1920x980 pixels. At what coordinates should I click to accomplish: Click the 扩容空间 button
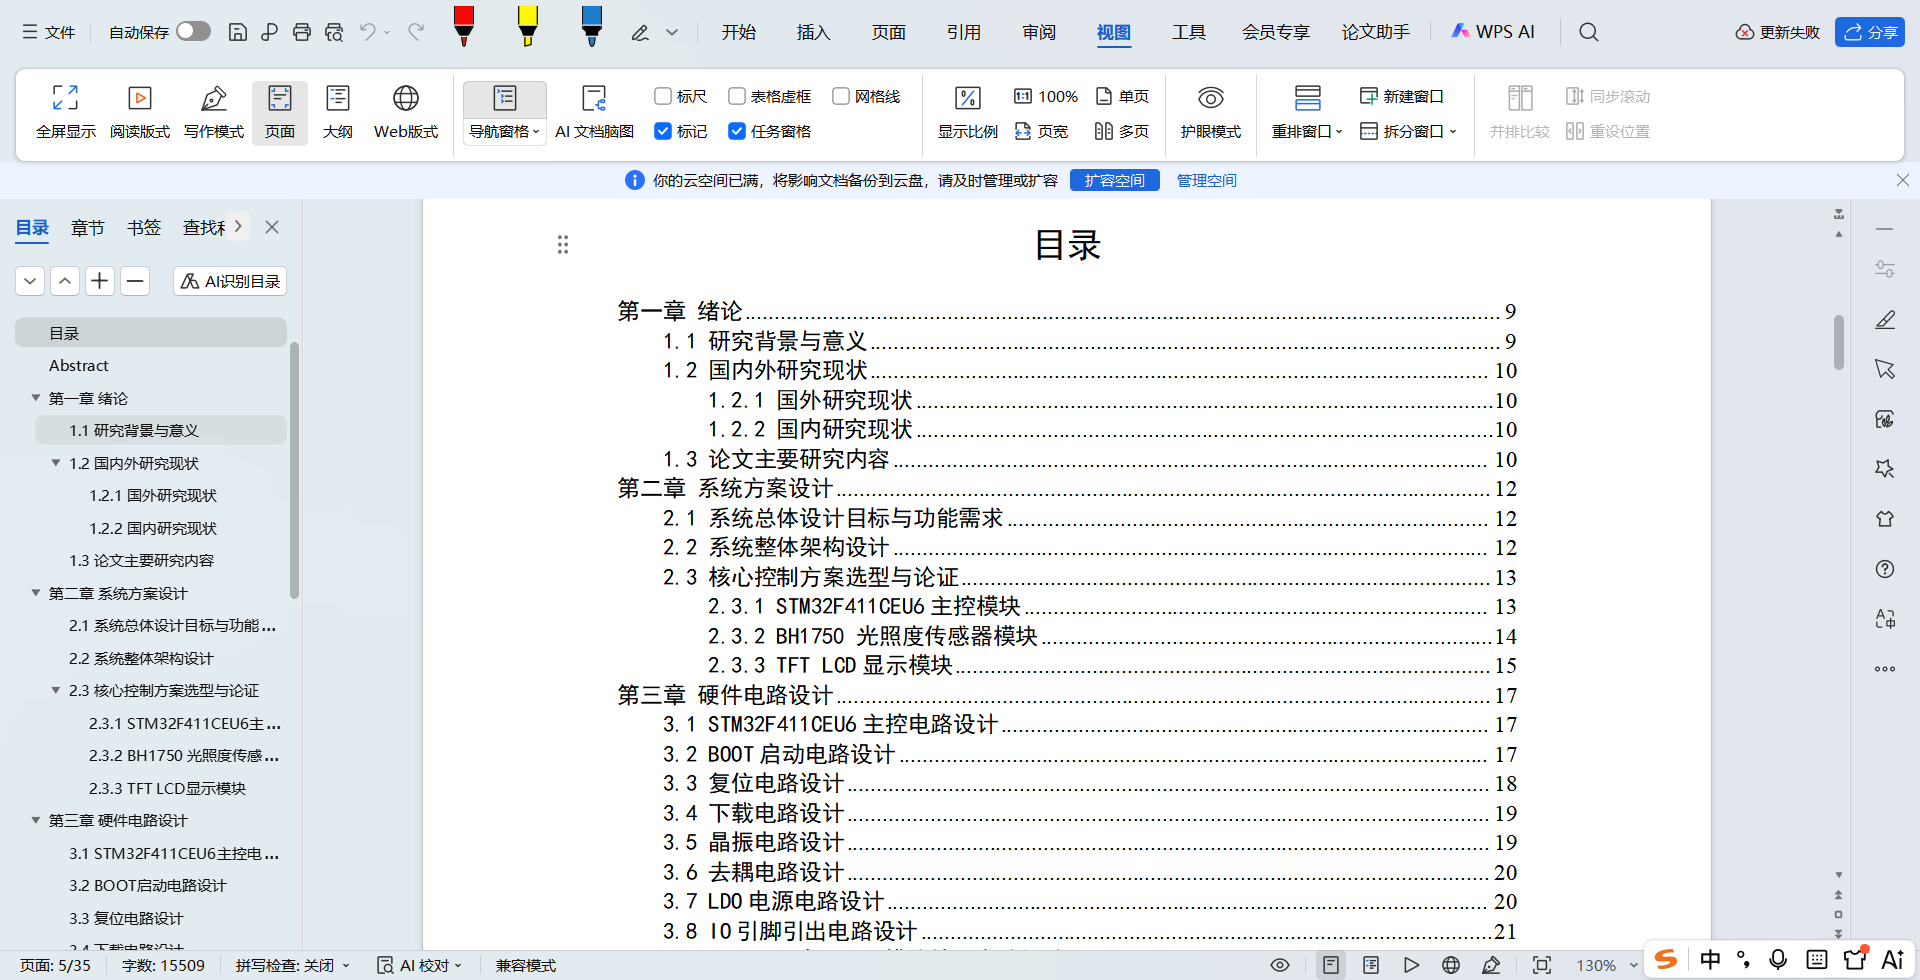point(1114,180)
